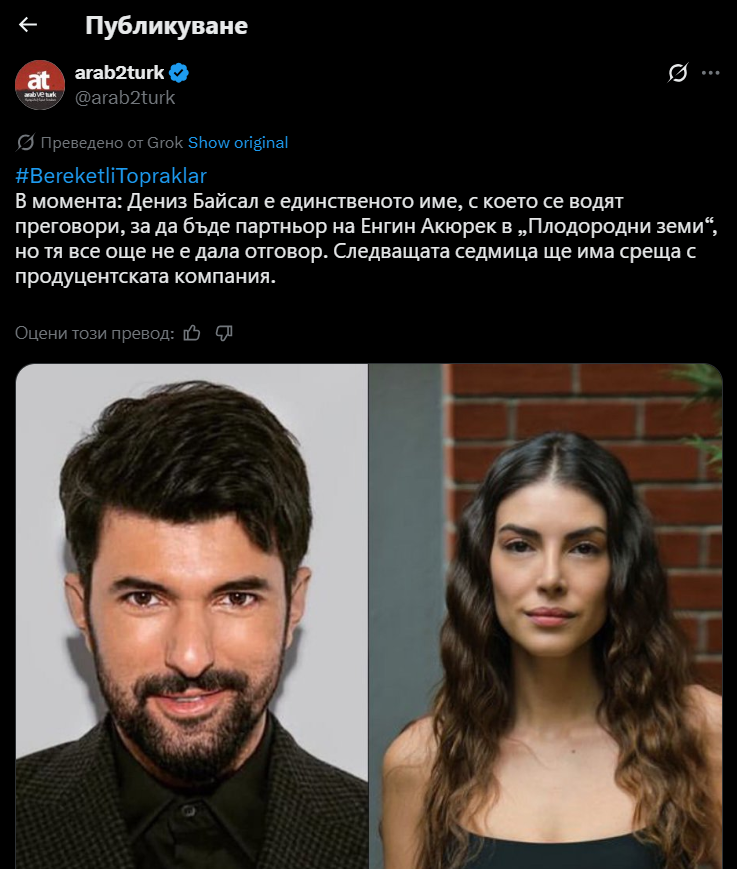This screenshot has width=737, height=869.
Task: Open the bearded man photo
Action: click(192, 616)
